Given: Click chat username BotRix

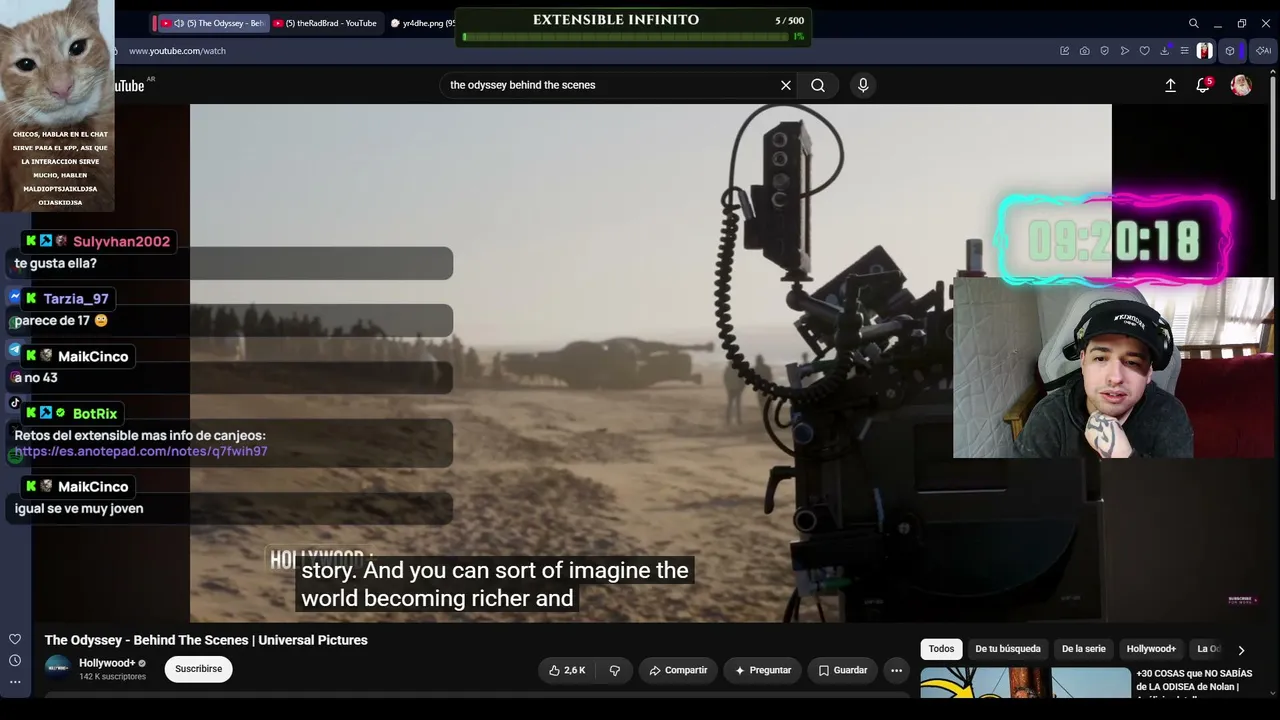Looking at the screenshot, I should pyautogui.click(x=95, y=413).
